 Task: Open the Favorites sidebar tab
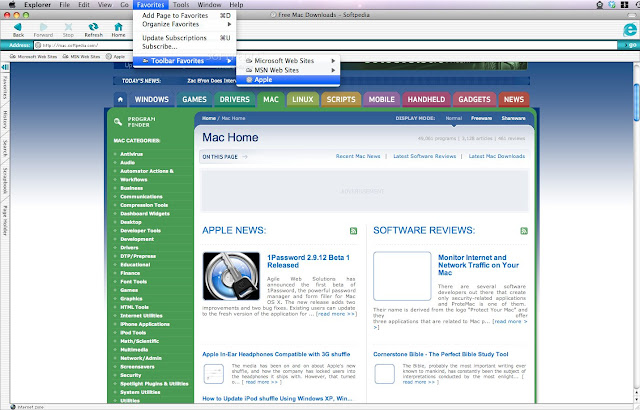(4, 87)
